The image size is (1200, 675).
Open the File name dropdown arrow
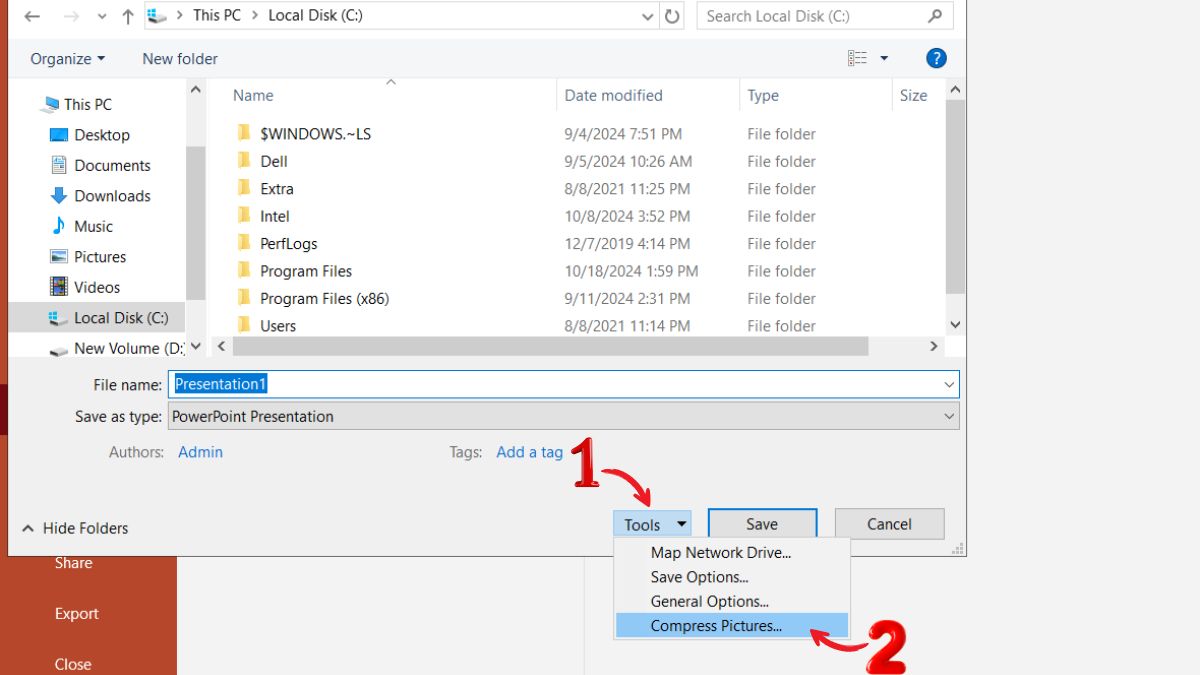949,384
